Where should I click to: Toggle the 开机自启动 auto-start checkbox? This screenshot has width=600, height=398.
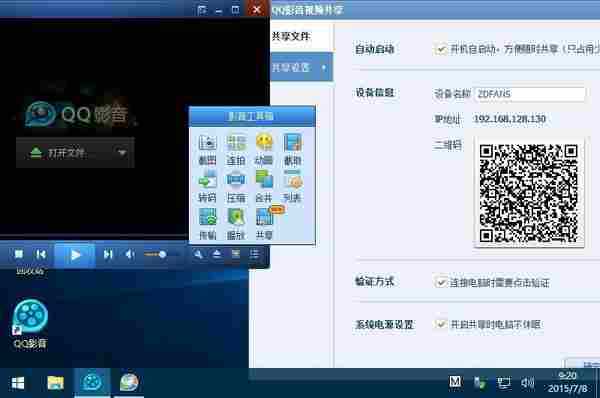[x=441, y=49]
